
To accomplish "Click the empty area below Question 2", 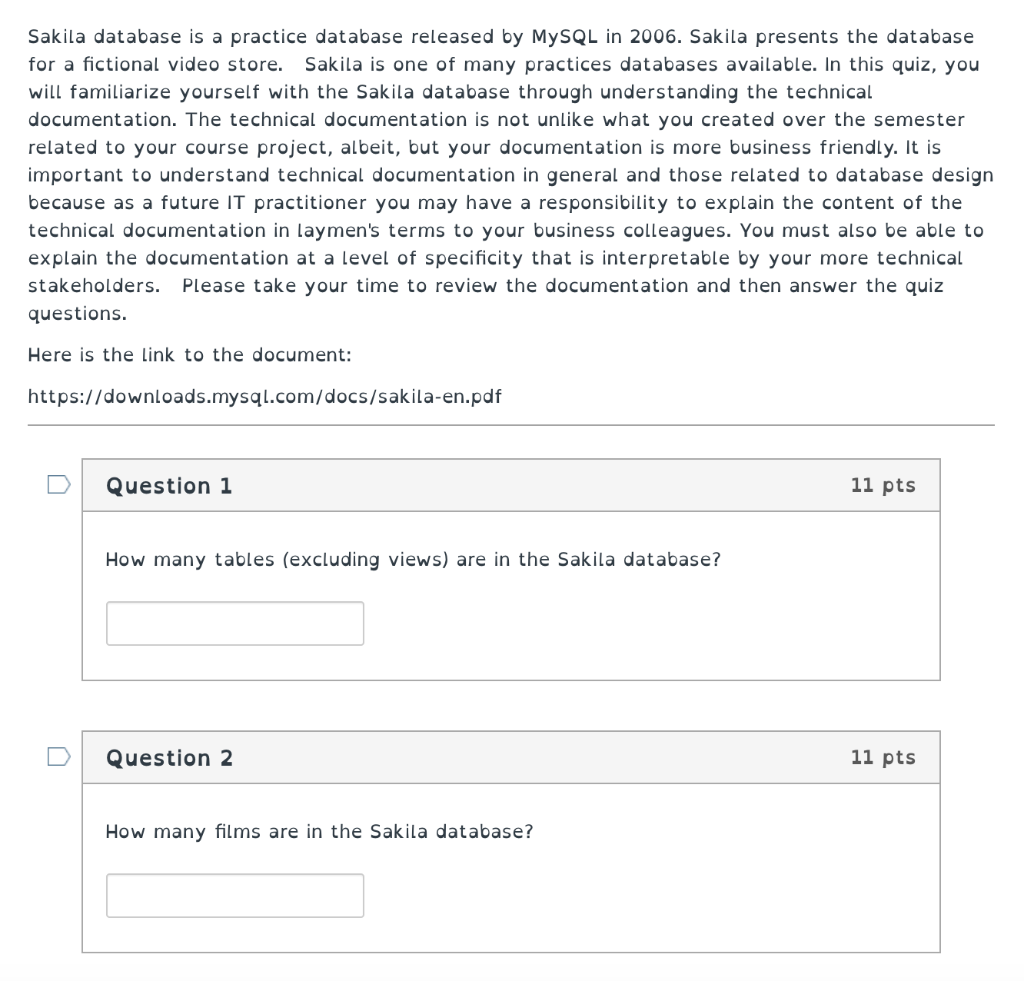I will [511, 968].
